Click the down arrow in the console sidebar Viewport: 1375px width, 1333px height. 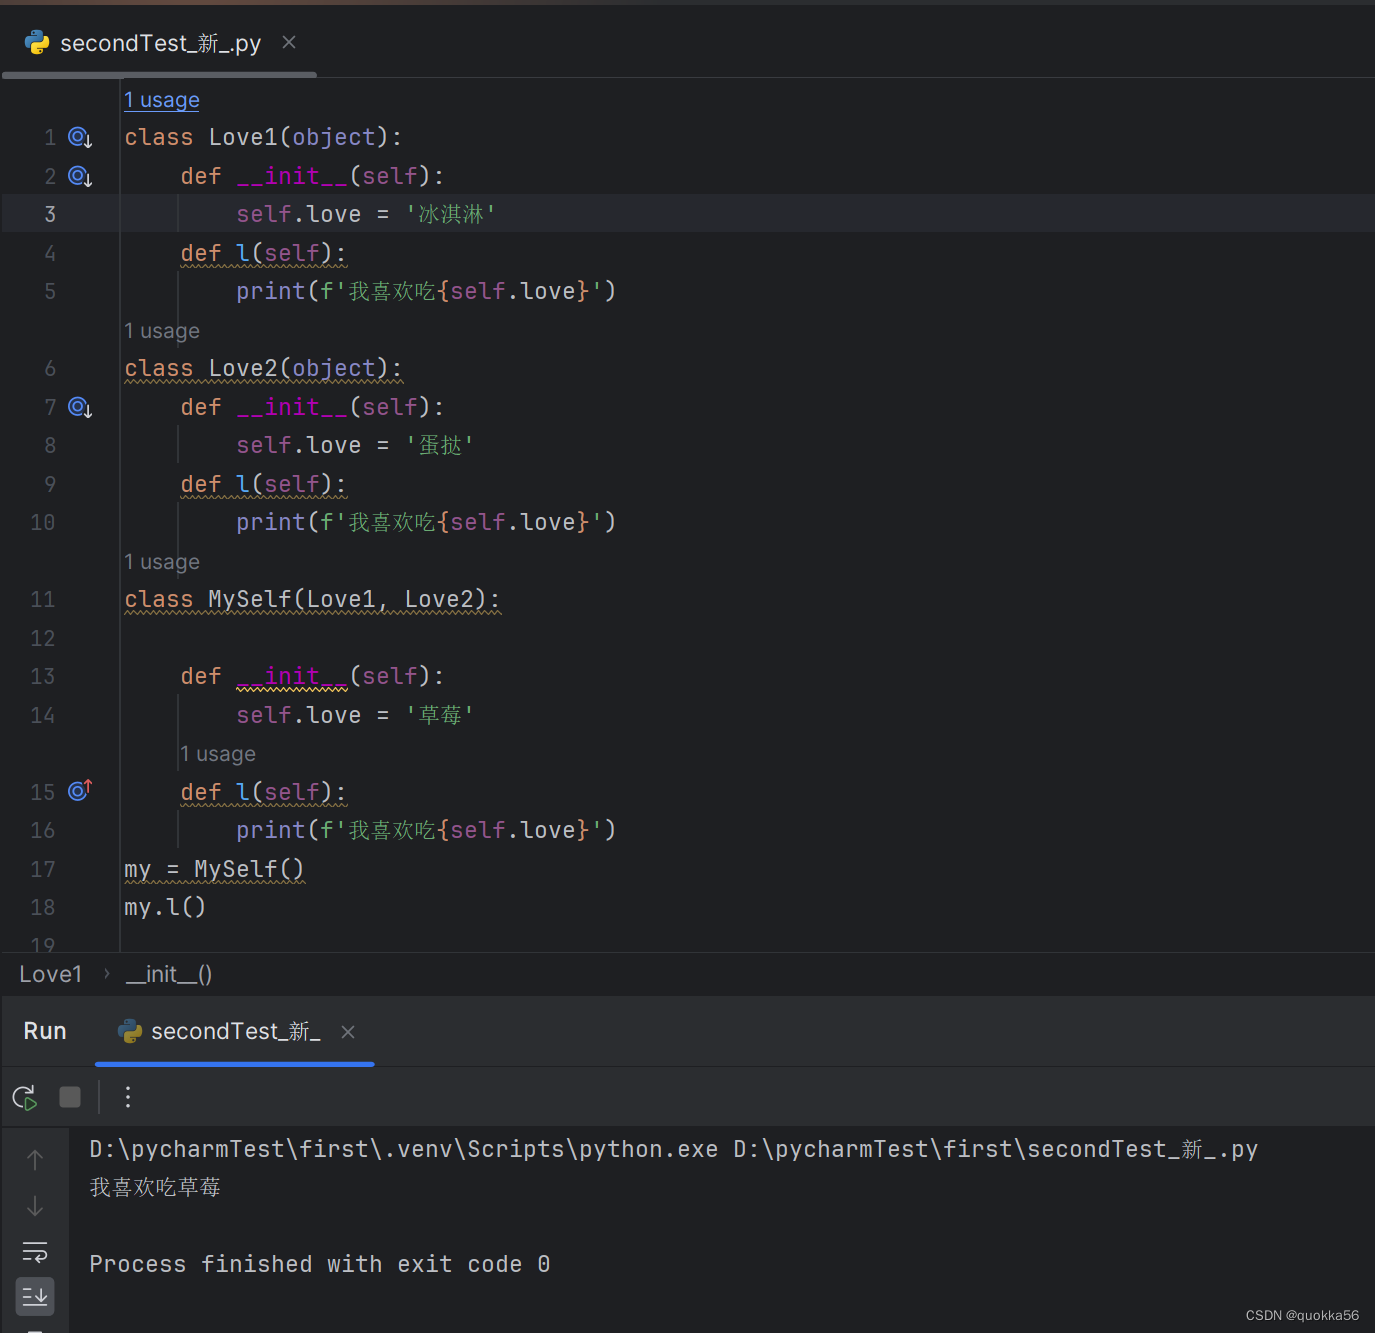pyautogui.click(x=35, y=1206)
